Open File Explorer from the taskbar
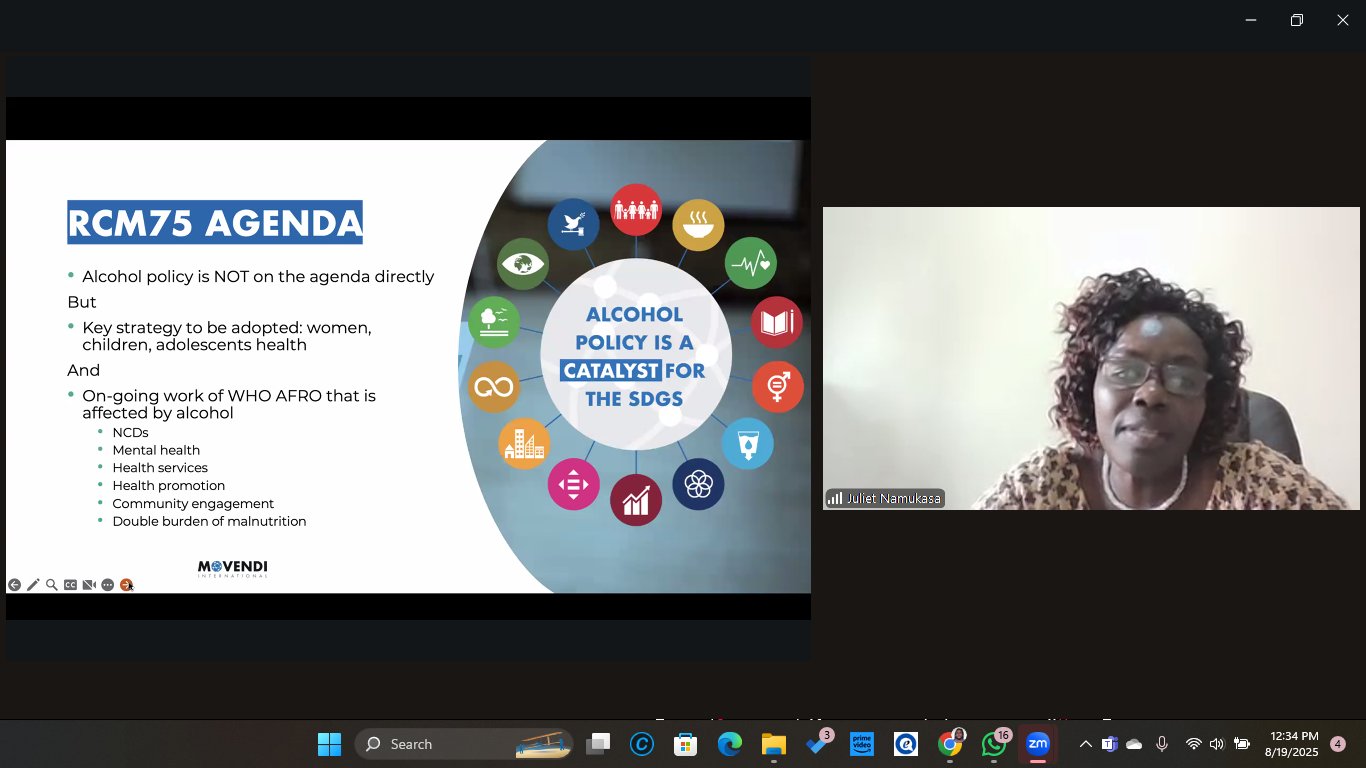 pyautogui.click(x=773, y=744)
